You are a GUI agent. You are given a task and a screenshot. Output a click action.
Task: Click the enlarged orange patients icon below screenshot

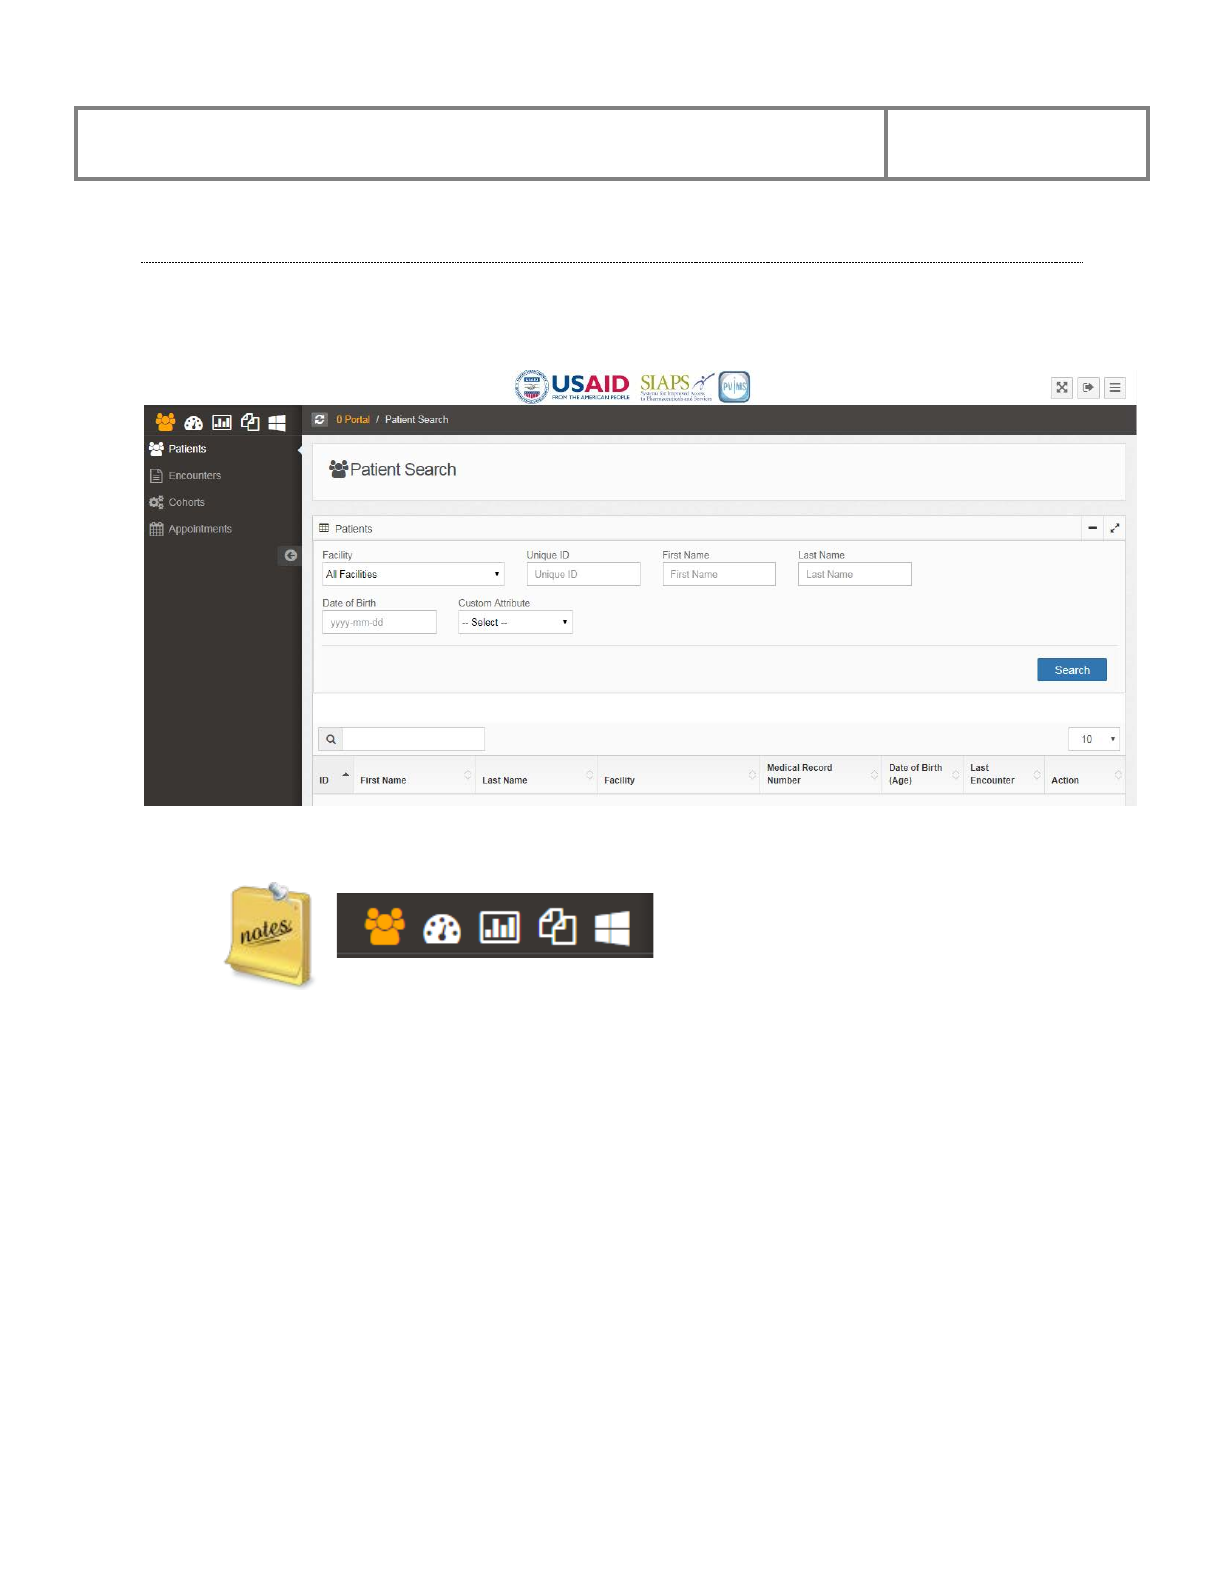[x=385, y=926]
